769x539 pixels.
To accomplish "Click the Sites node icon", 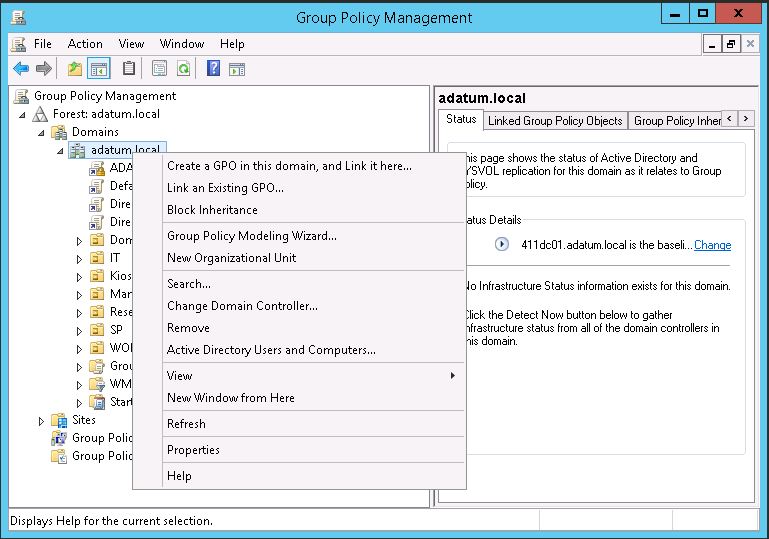I will point(59,420).
